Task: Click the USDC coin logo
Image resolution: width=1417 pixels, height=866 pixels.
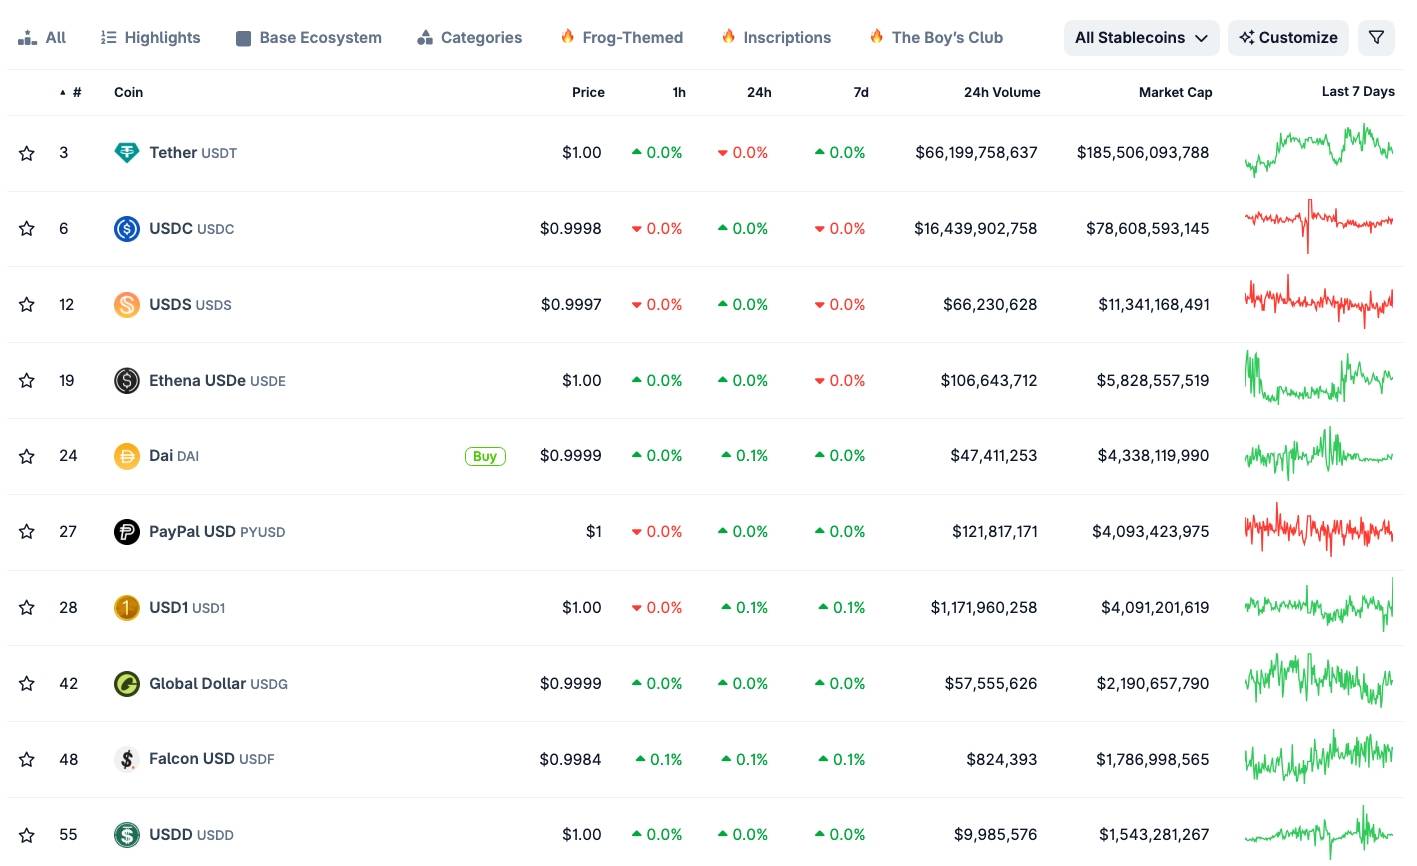Action: tap(126, 228)
